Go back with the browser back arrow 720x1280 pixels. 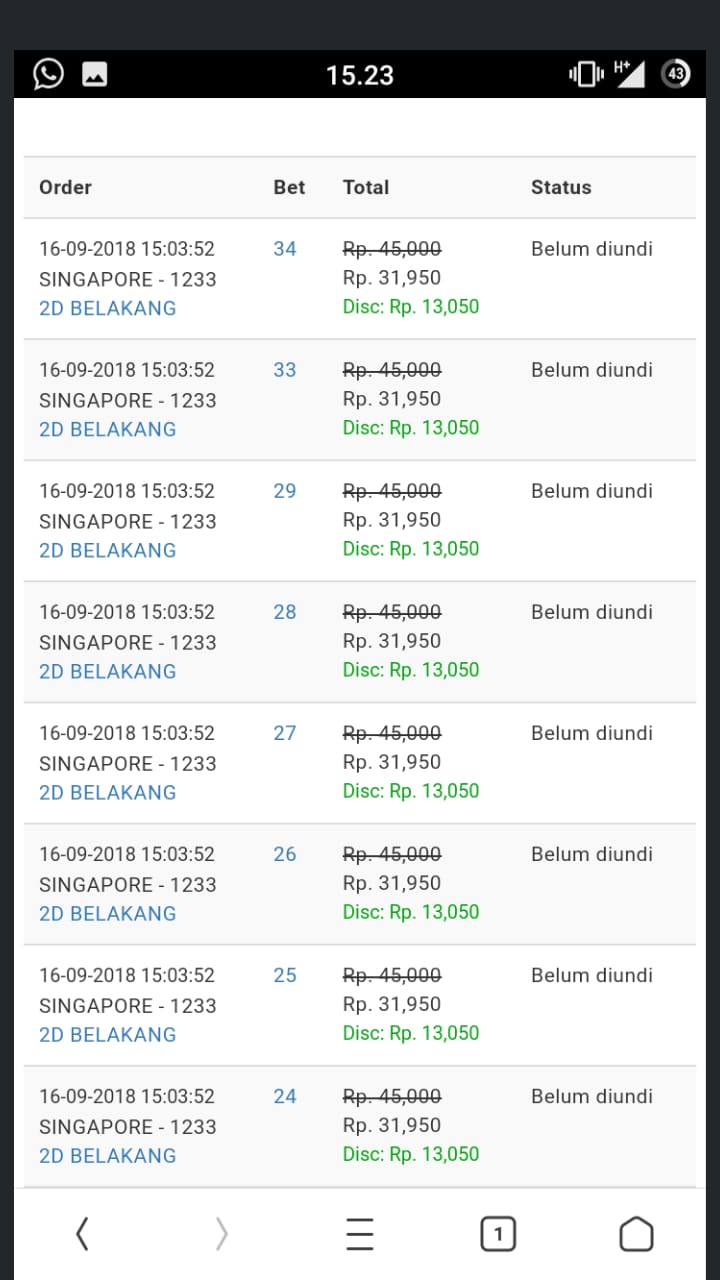(83, 1234)
